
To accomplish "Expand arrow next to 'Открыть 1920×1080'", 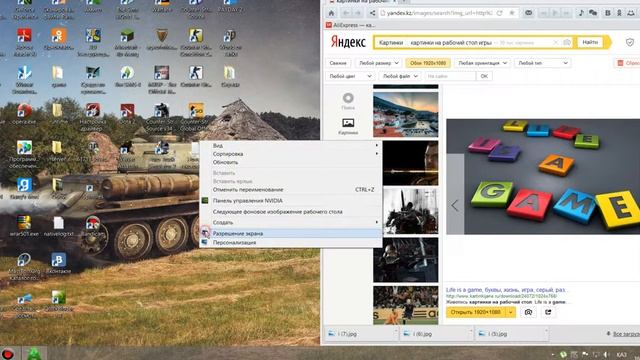I will tap(511, 312).
